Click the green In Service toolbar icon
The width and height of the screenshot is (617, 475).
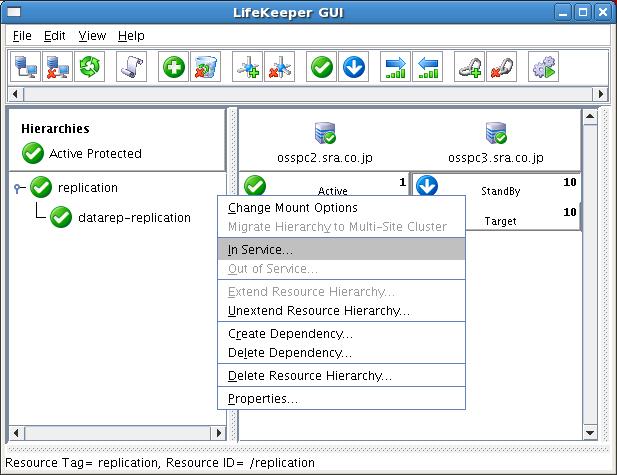click(321, 67)
